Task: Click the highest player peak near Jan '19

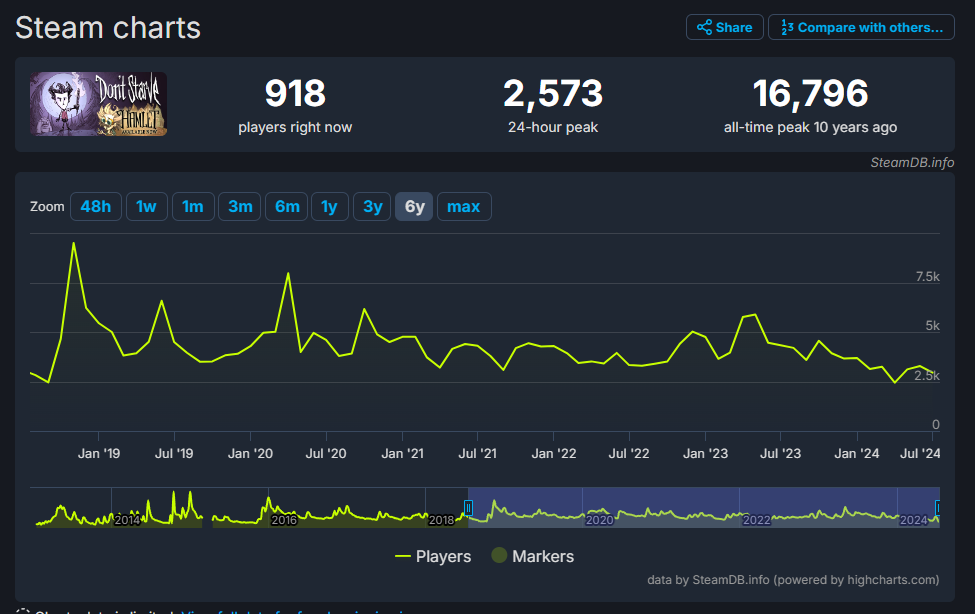Action: (74, 243)
